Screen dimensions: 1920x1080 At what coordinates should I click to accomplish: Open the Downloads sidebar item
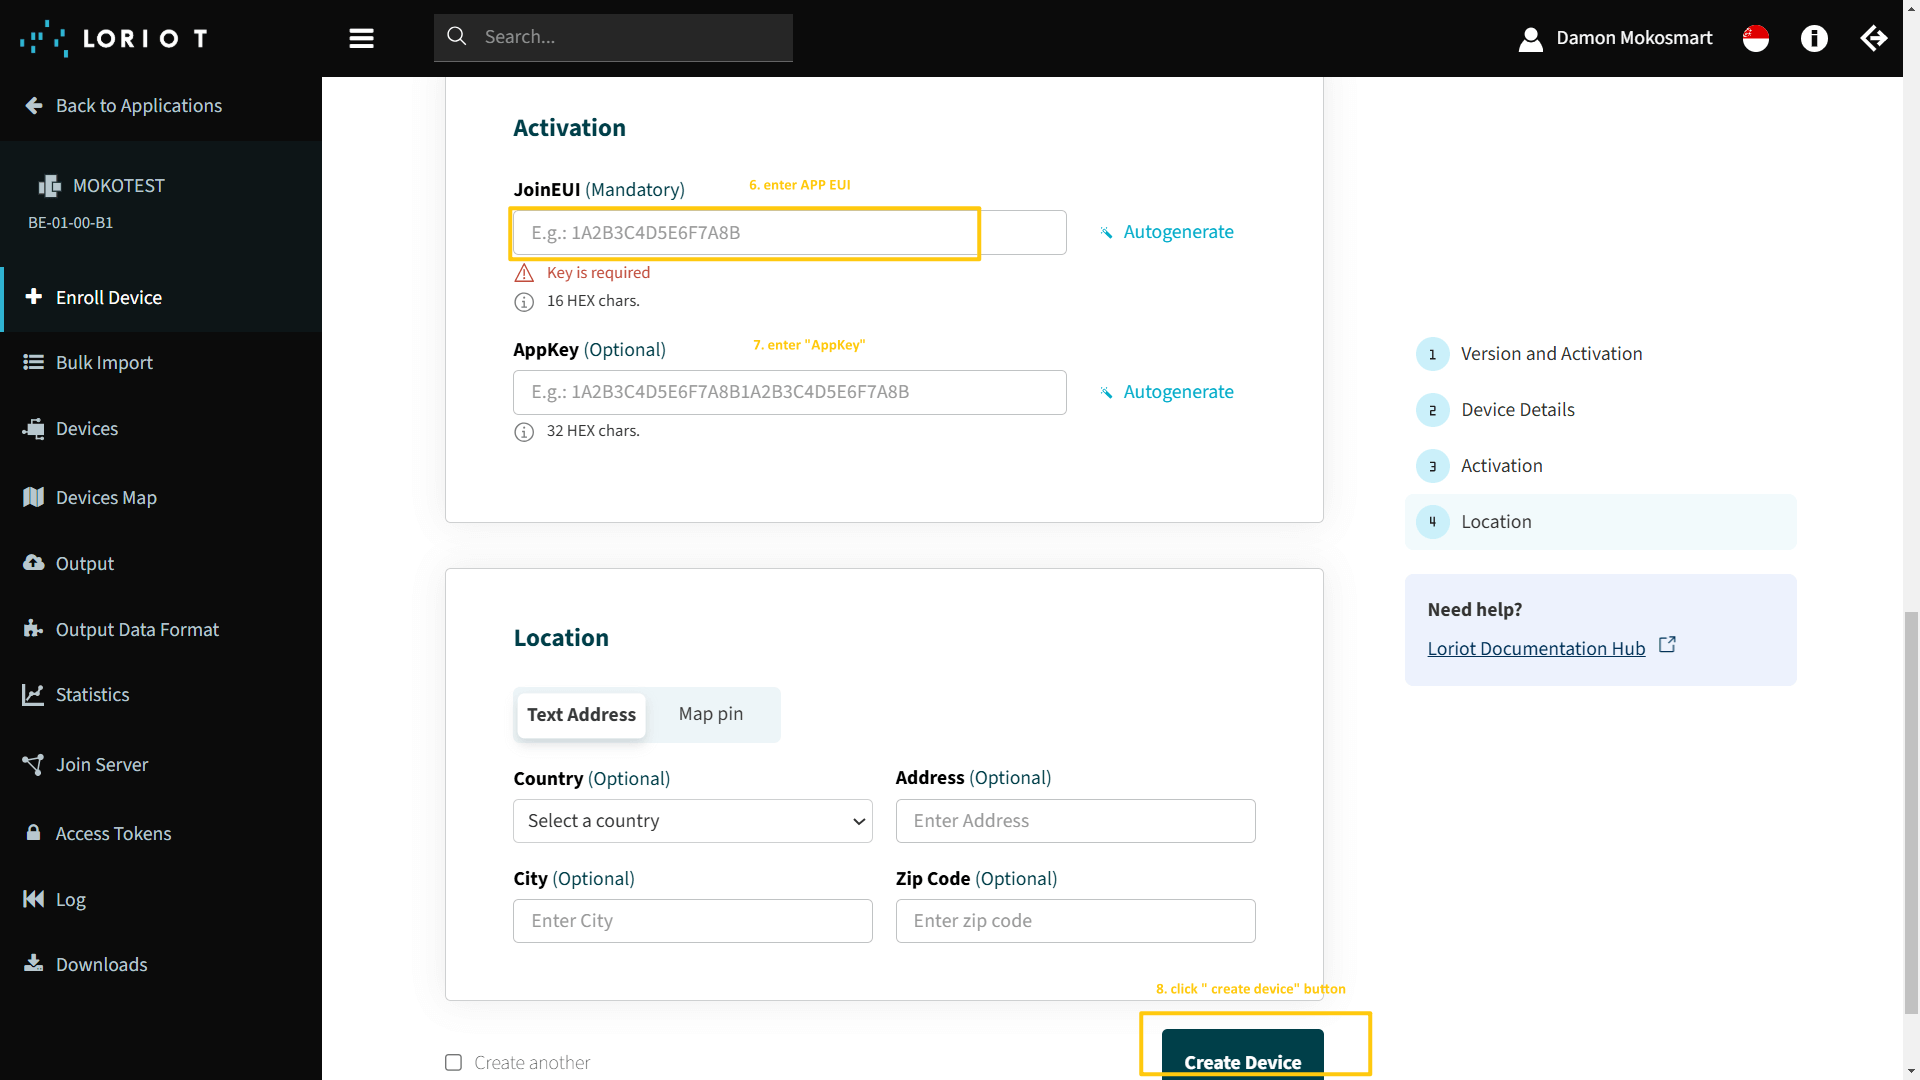click(101, 964)
